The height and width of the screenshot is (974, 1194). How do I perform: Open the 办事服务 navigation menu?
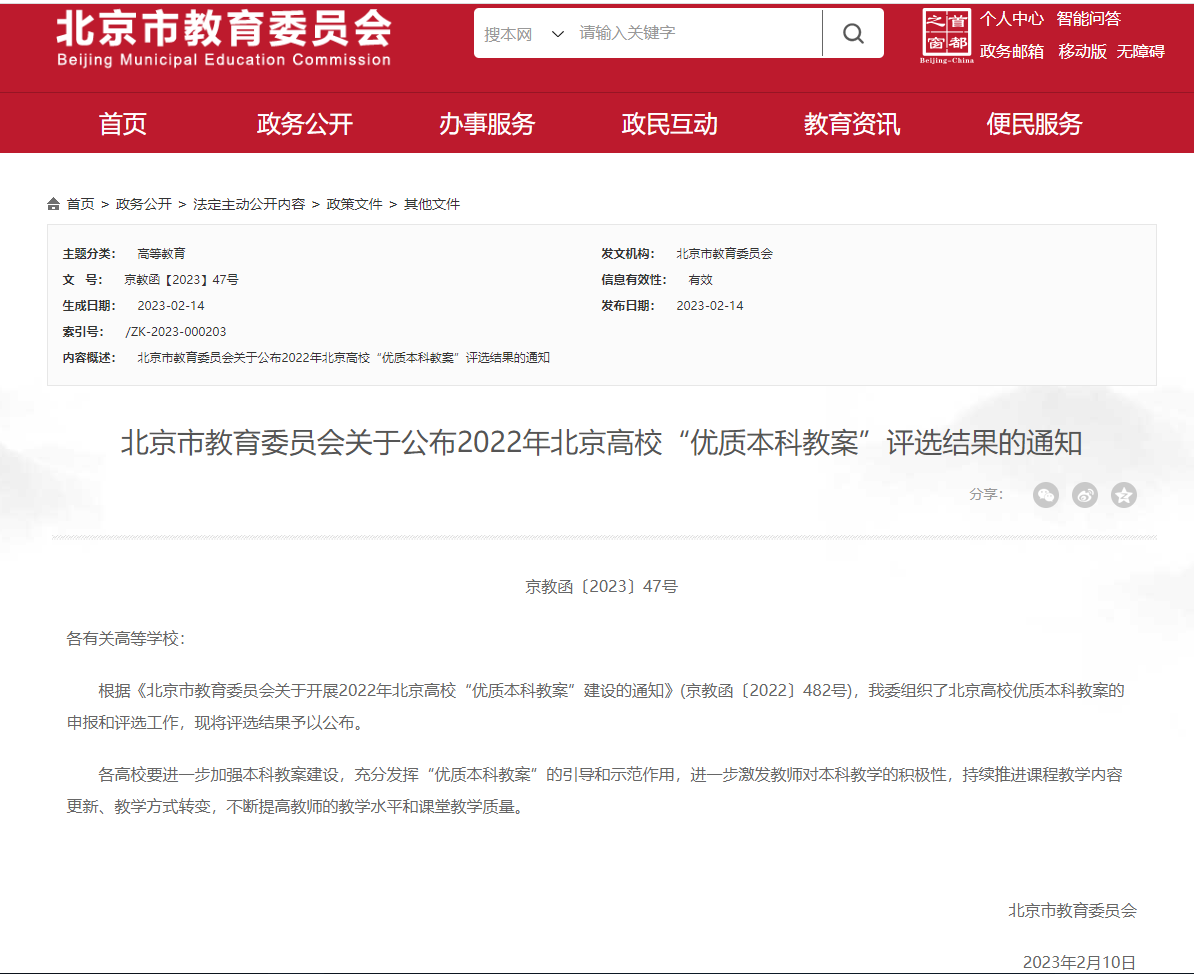pyautogui.click(x=487, y=124)
